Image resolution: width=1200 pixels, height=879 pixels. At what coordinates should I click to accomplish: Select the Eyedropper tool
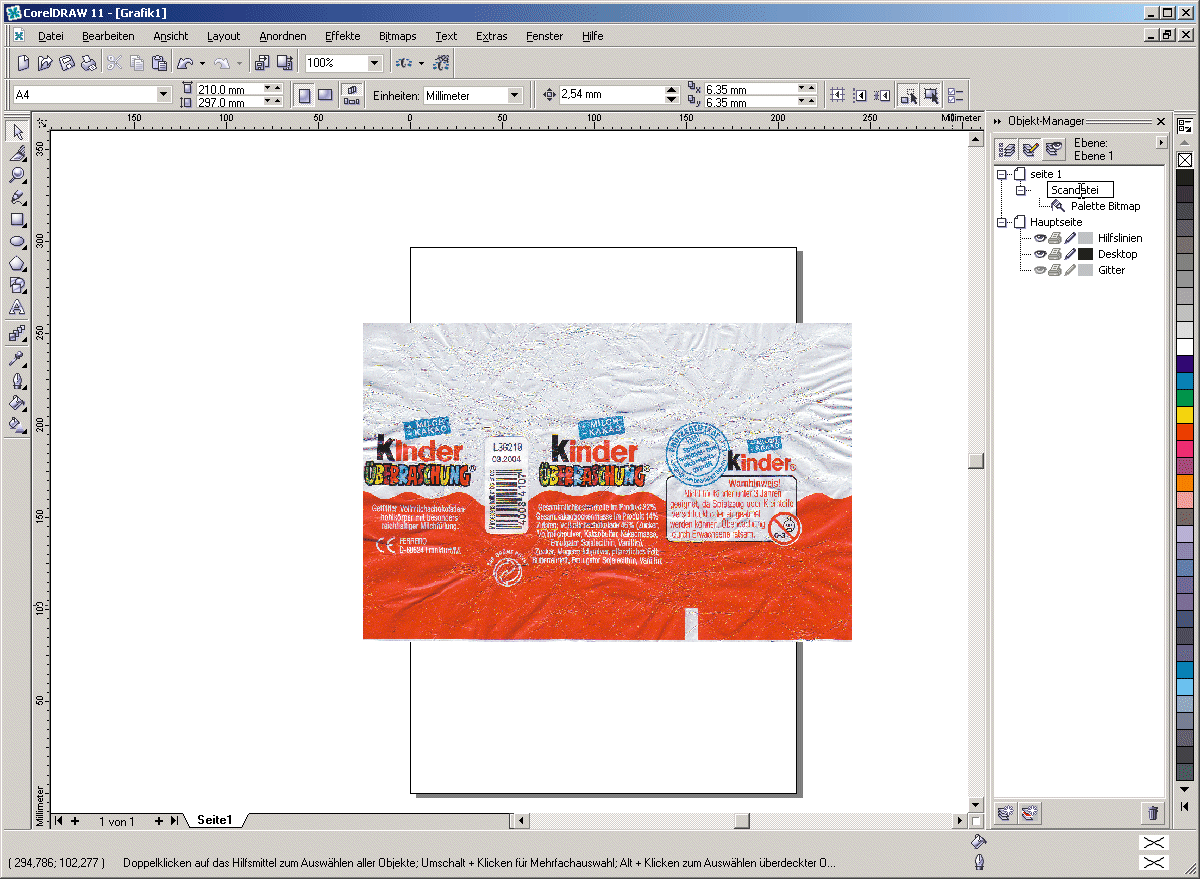tap(17, 358)
